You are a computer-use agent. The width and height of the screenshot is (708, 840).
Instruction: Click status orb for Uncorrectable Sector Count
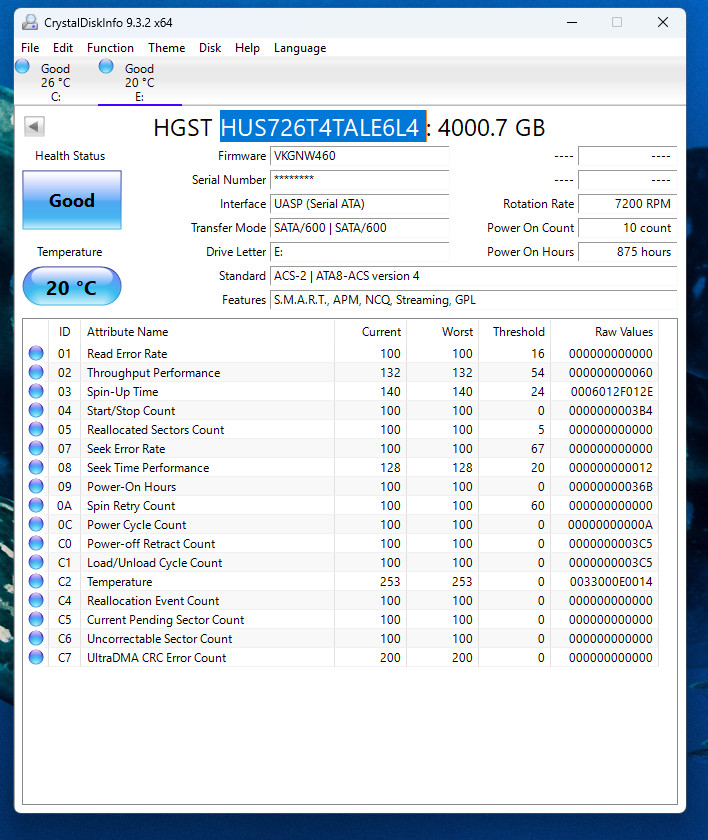(36, 638)
